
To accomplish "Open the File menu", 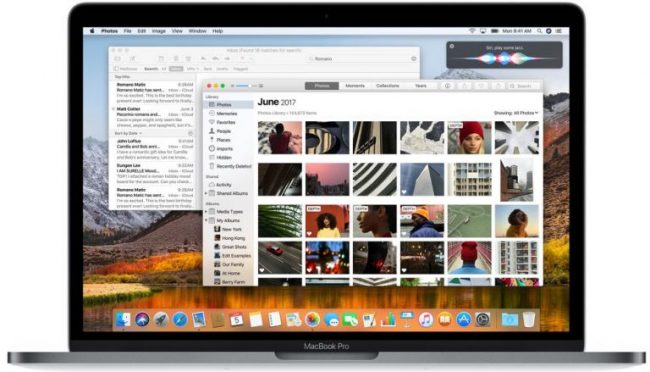I will coord(127,31).
